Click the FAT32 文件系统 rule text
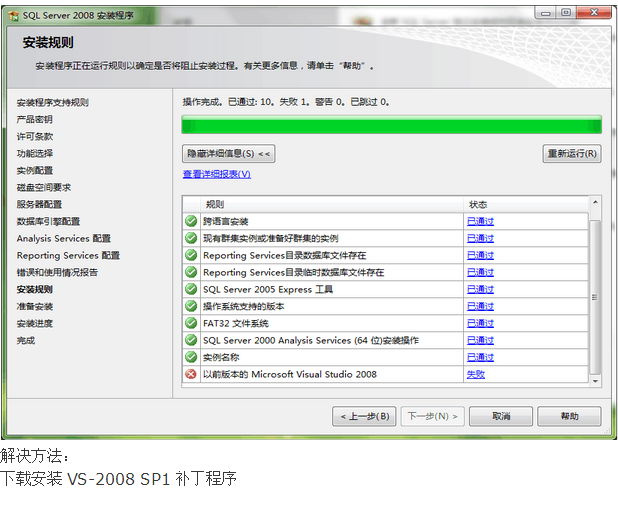The image size is (618, 510). [x=236, y=324]
